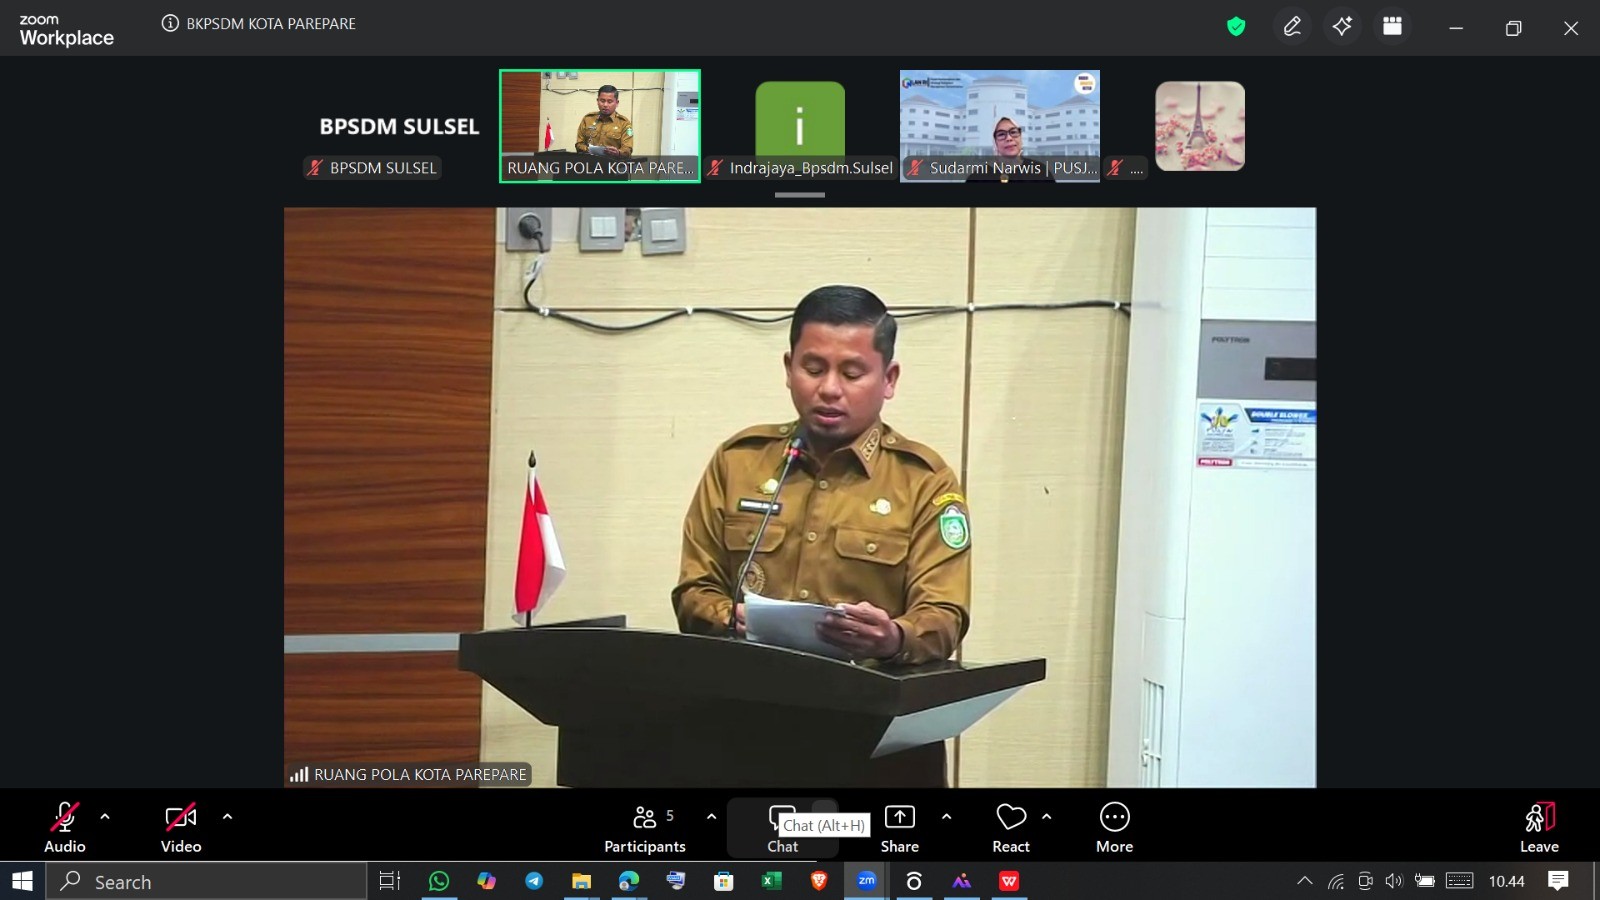This screenshot has height=900, width=1600.
Task: Click the Share screen icon
Action: [899, 829]
